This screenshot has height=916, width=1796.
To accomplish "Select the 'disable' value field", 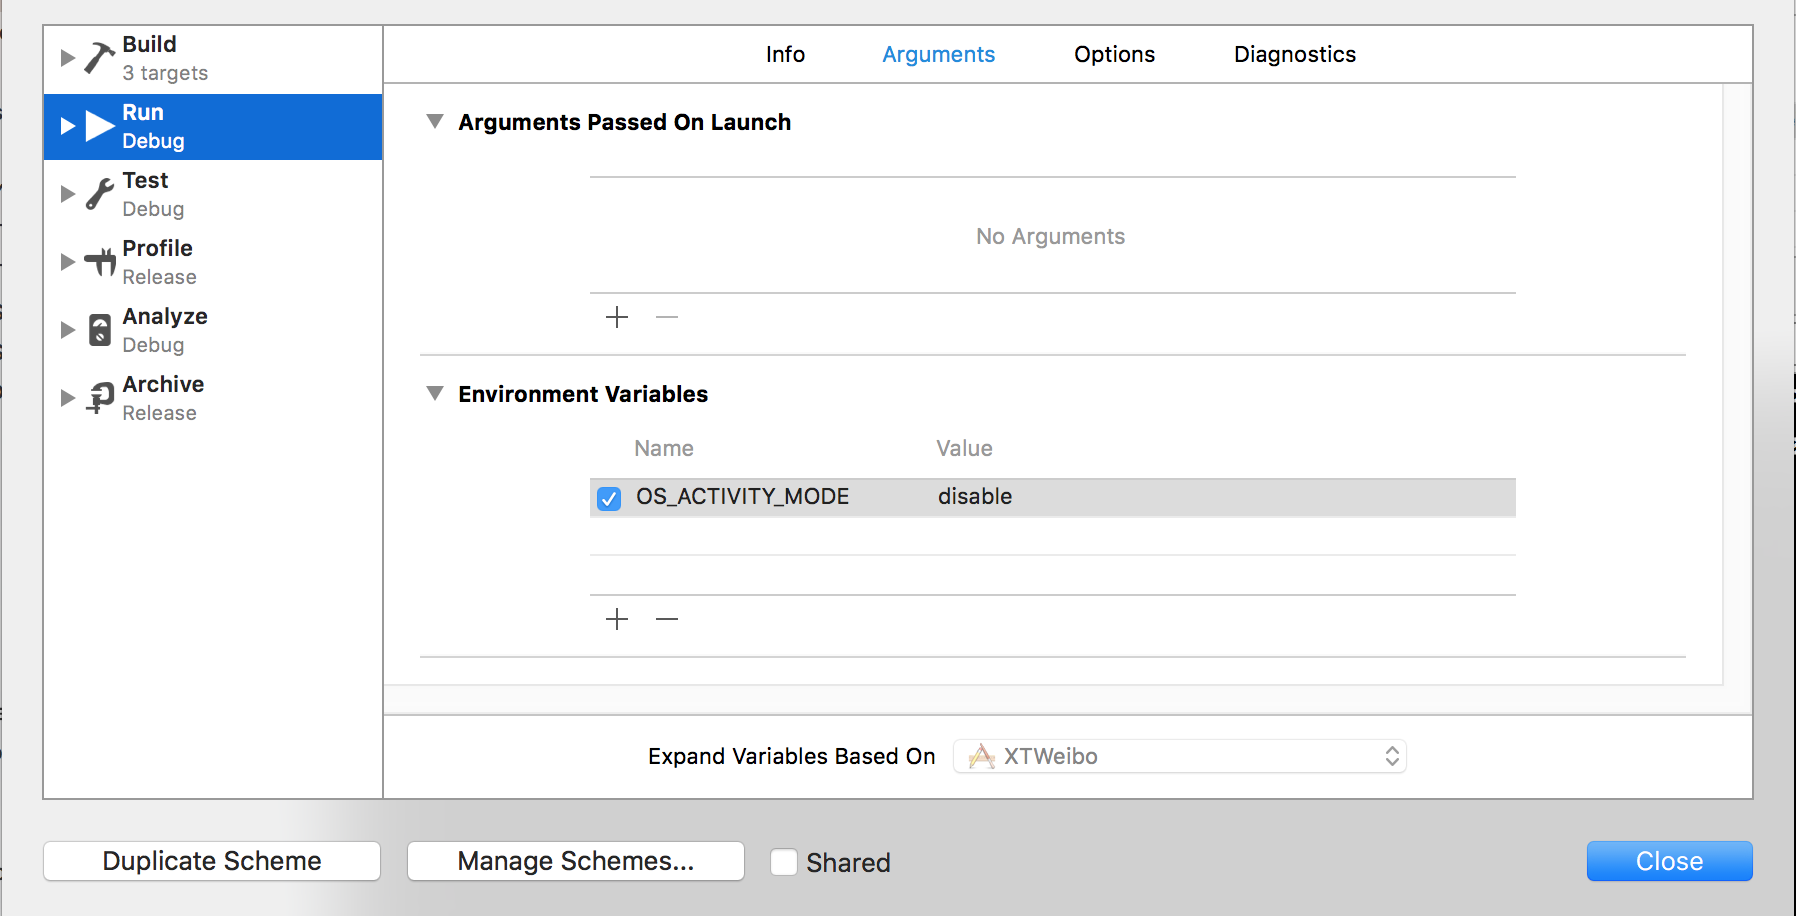I will coord(975,497).
